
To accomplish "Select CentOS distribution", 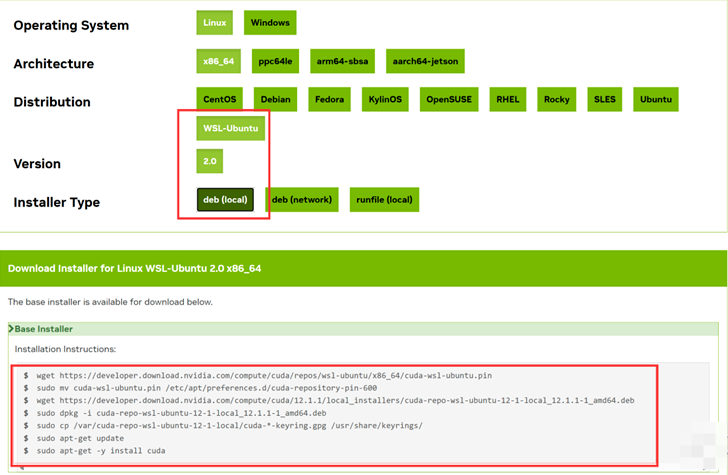I will (x=220, y=99).
